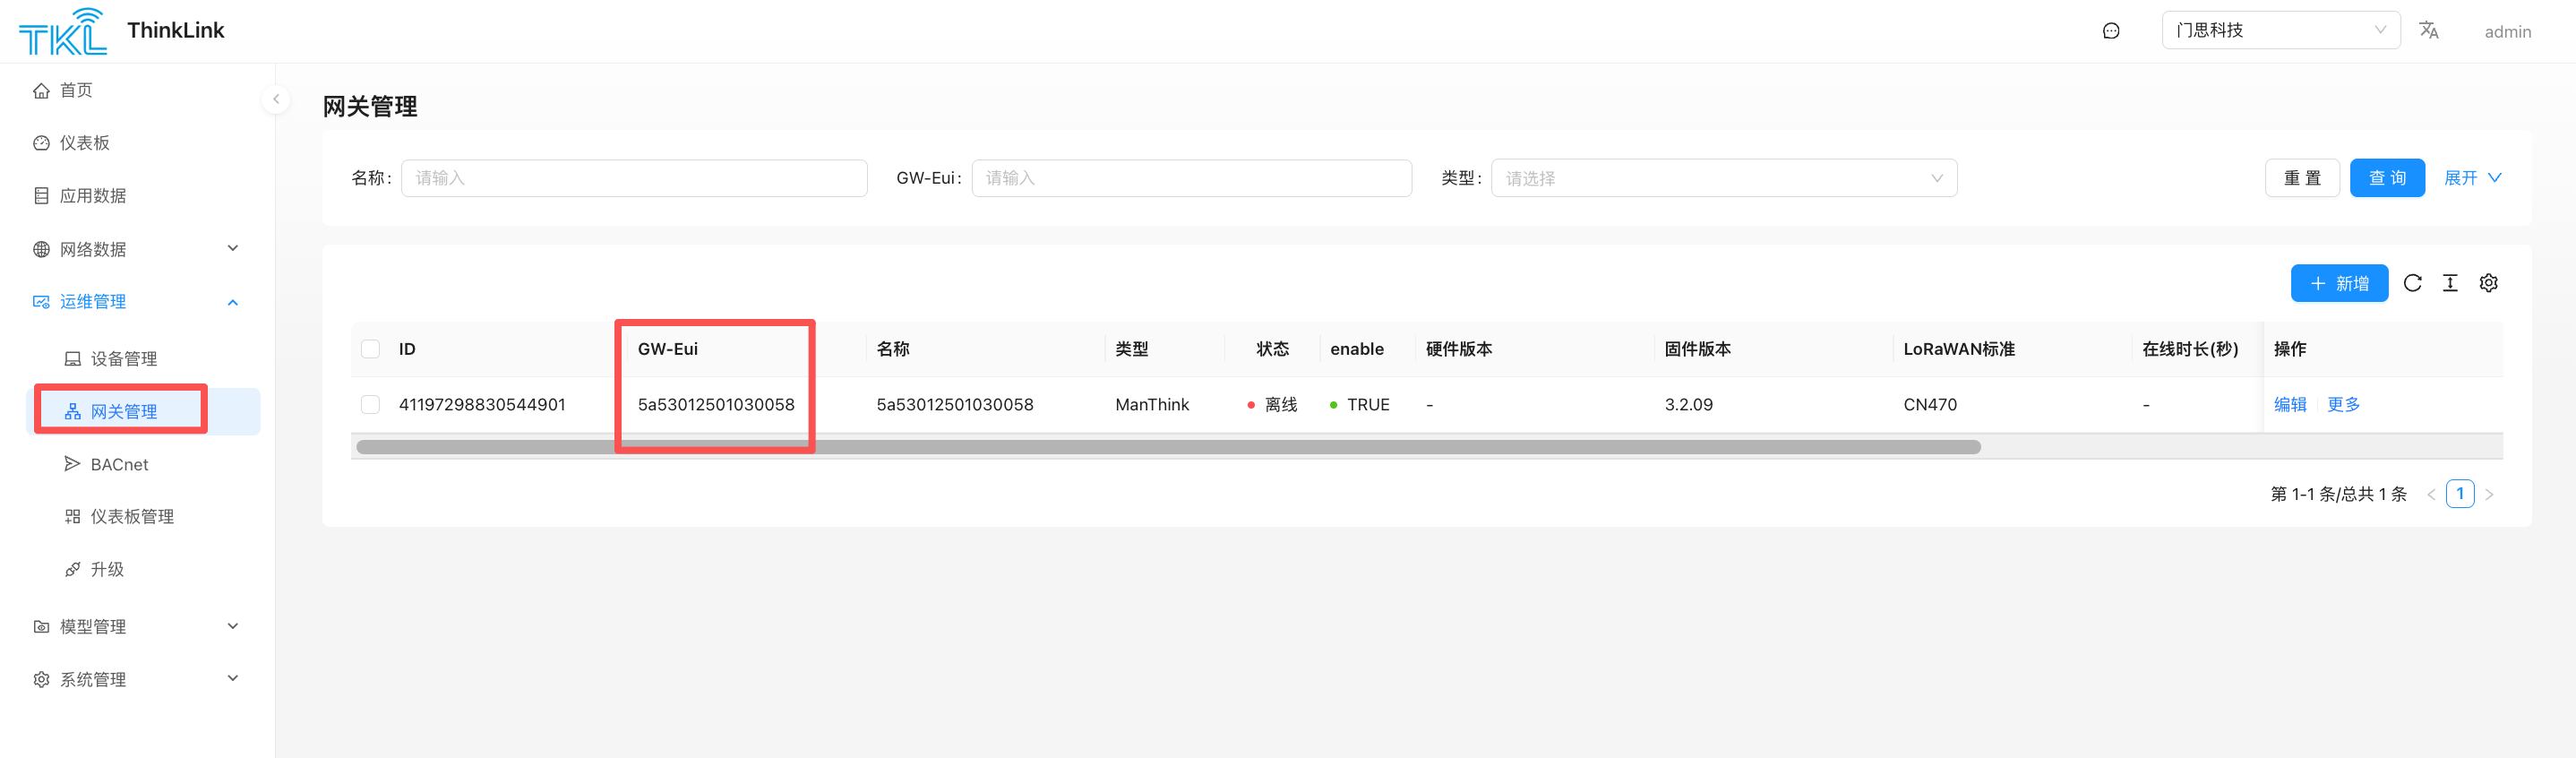2576x758 pixels.
Task: Click the horizontal table scrollbar
Action: pyautogui.click(x=1168, y=447)
